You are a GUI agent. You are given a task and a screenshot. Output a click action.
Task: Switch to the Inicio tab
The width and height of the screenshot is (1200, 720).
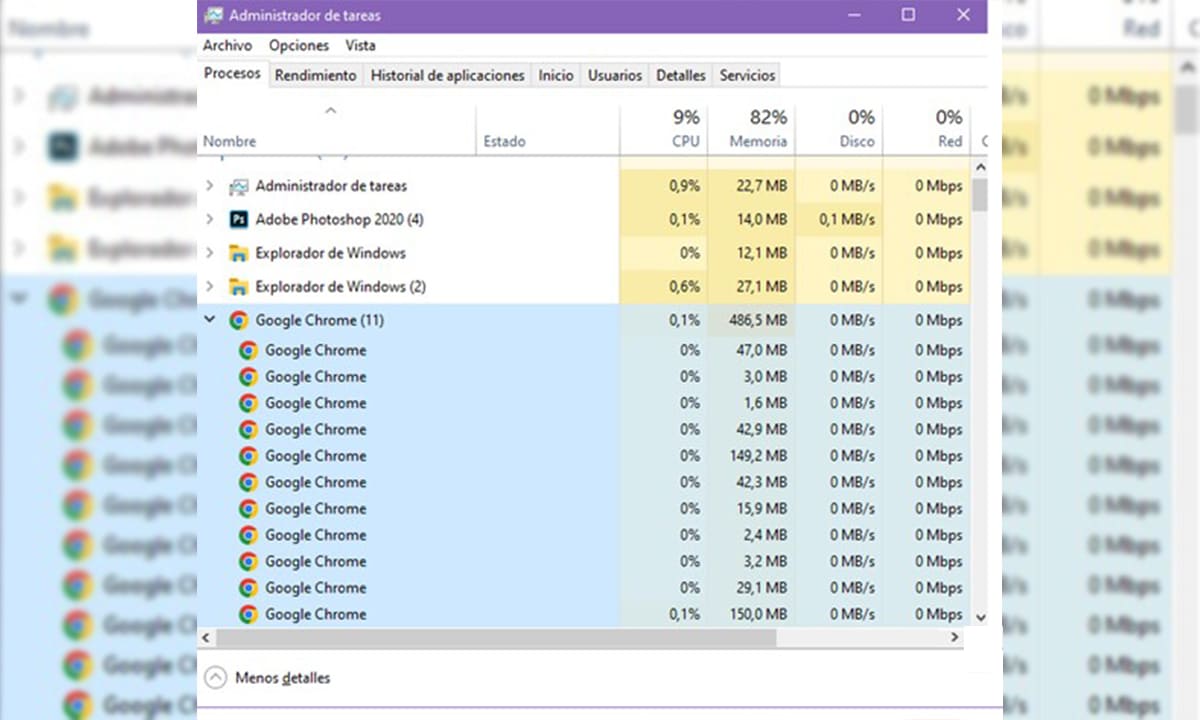pyautogui.click(x=556, y=75)
